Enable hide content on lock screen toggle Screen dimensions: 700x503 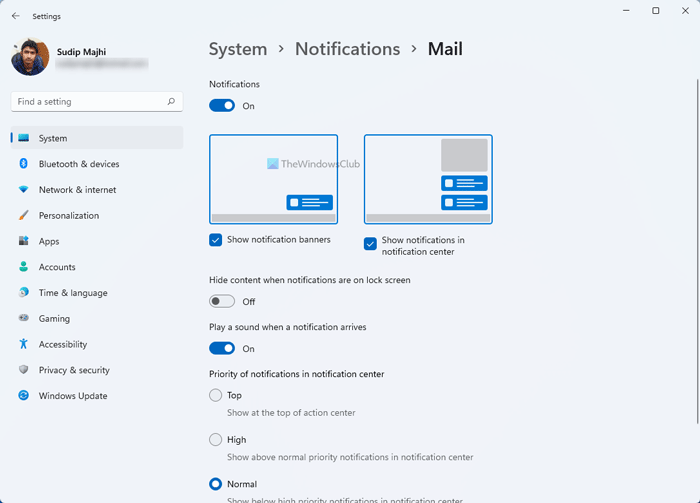[222, 301]
